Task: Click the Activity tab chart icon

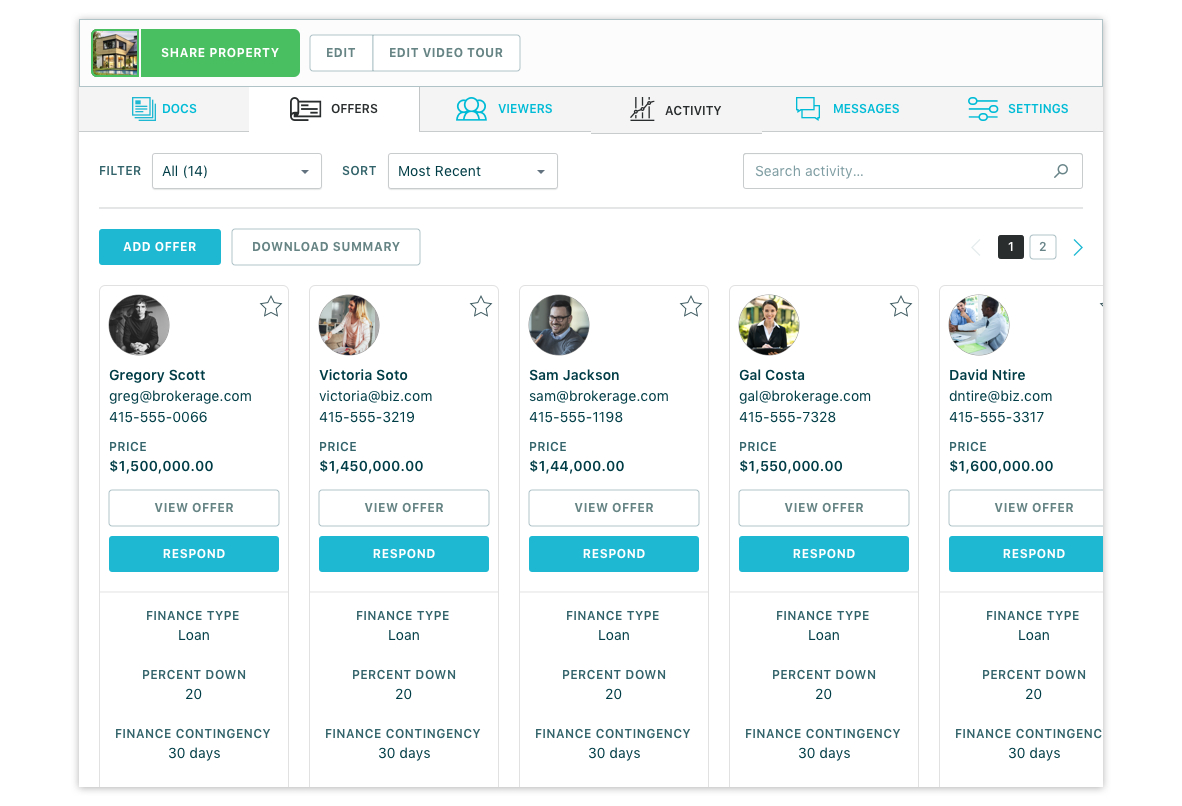Action: [x=642, y=109]
